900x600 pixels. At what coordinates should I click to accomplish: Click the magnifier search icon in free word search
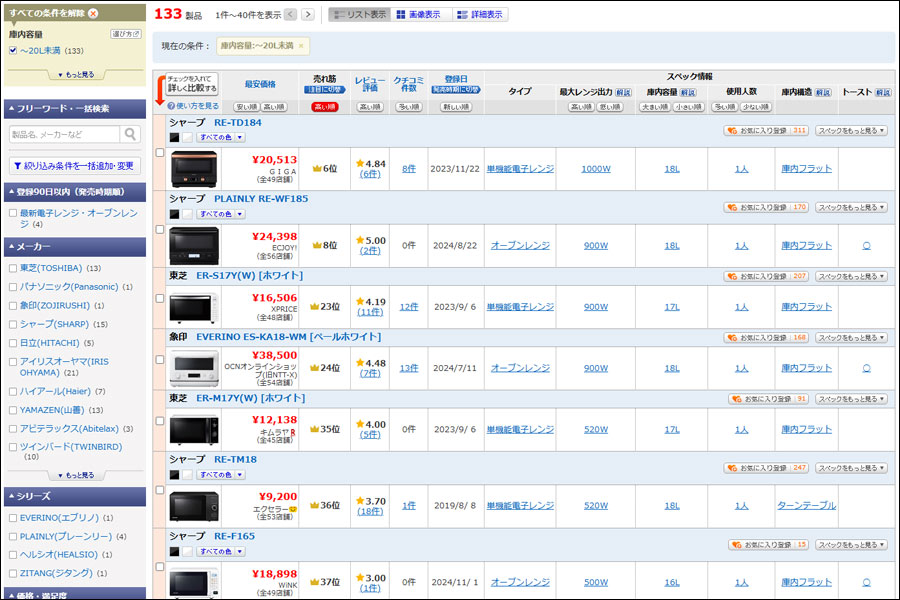(130, 134)
